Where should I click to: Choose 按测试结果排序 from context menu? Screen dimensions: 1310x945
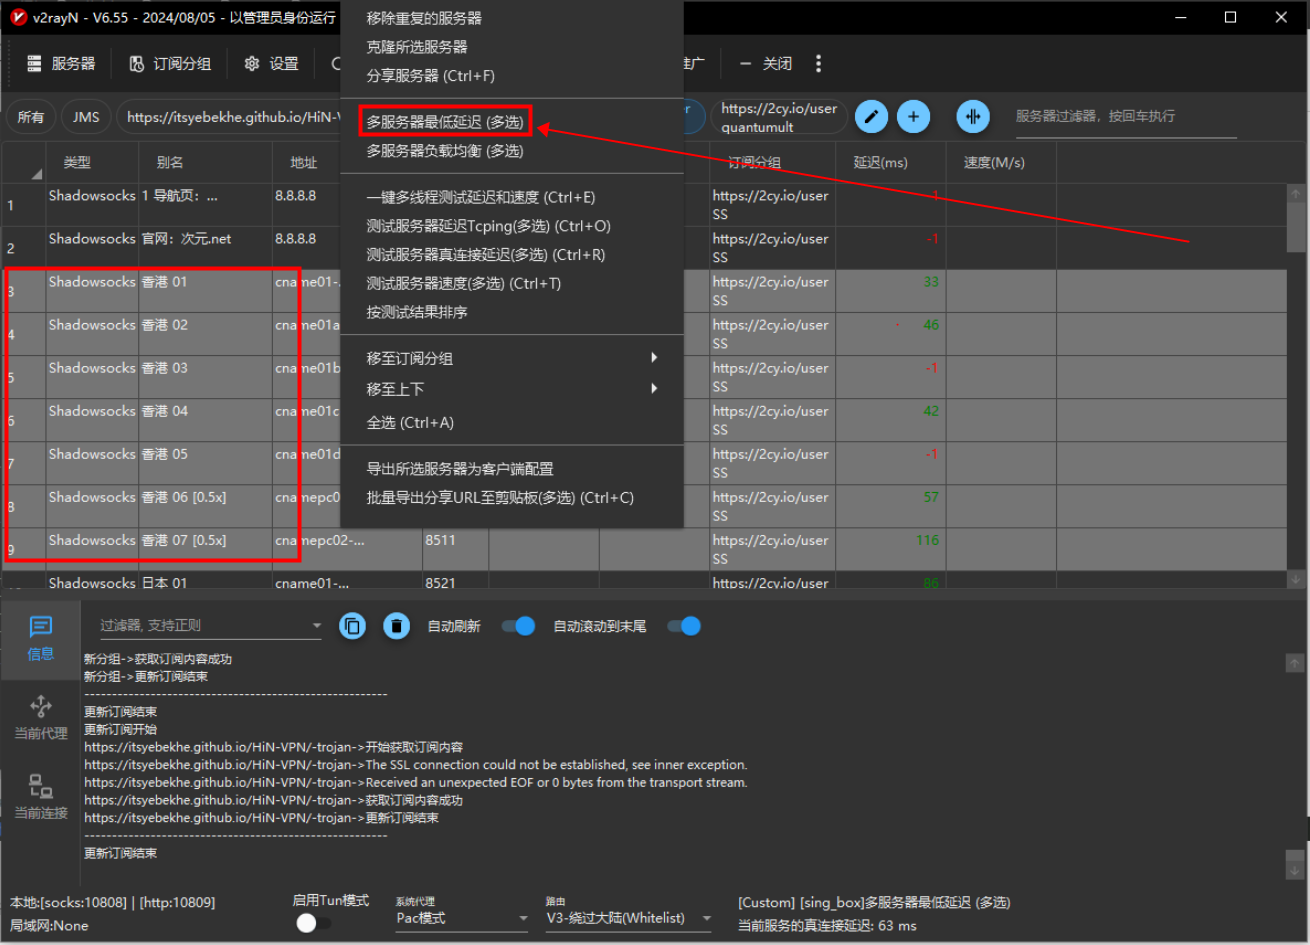coord(417,312)
